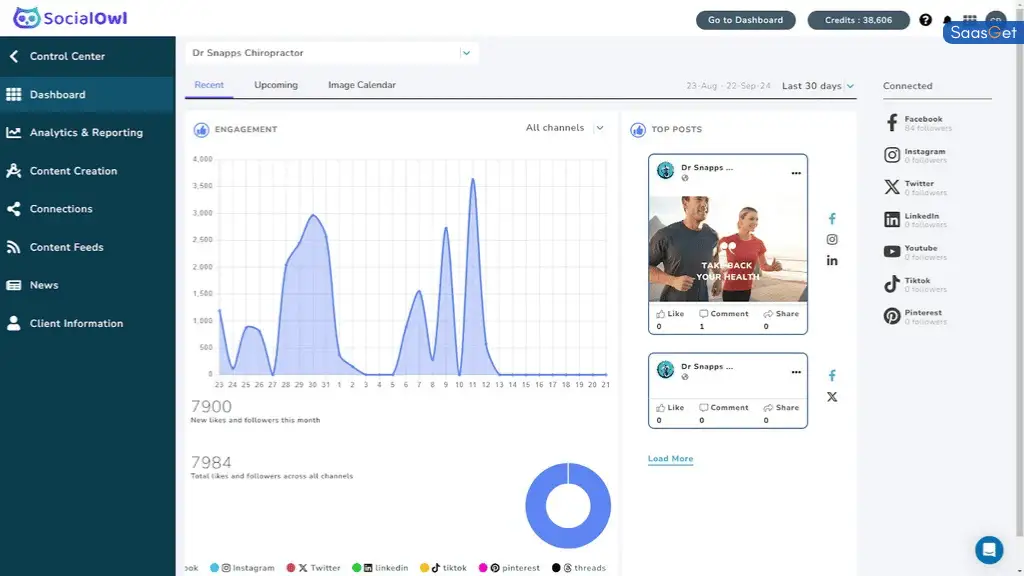Click the help question mark icon
This screenshot has height=576, width=1024.
[x=926, y=19]
